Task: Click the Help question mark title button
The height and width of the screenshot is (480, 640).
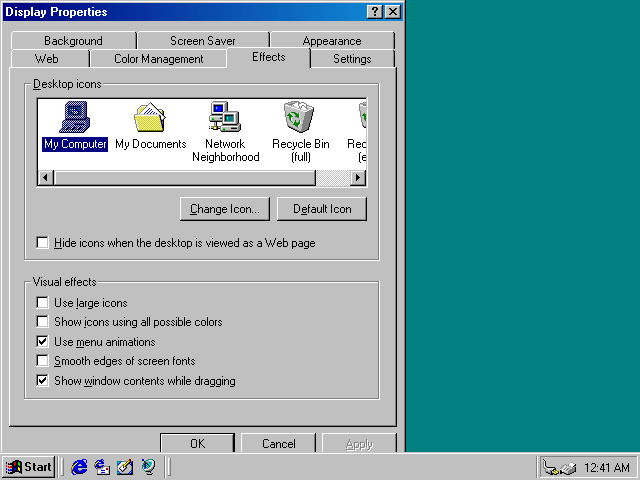Action: pos(375,12)
